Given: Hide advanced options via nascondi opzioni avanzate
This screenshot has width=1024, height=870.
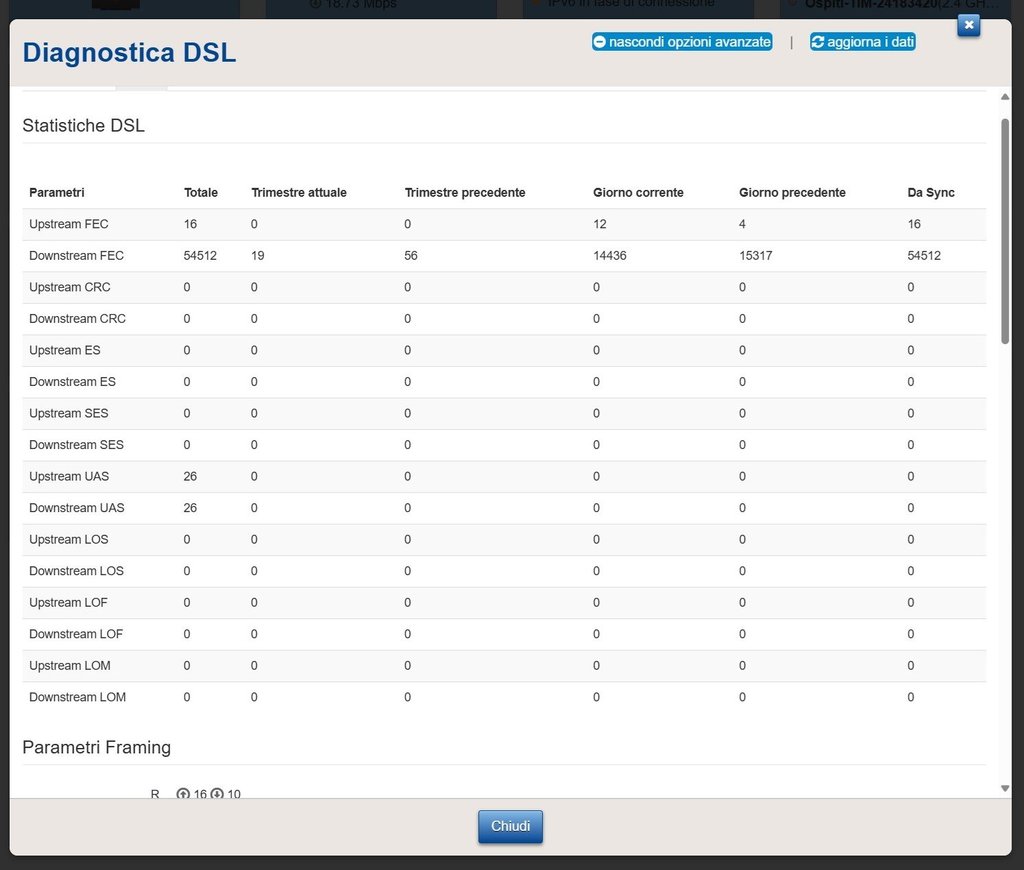Looking at the screenshot, I should [x=689, y=42].
